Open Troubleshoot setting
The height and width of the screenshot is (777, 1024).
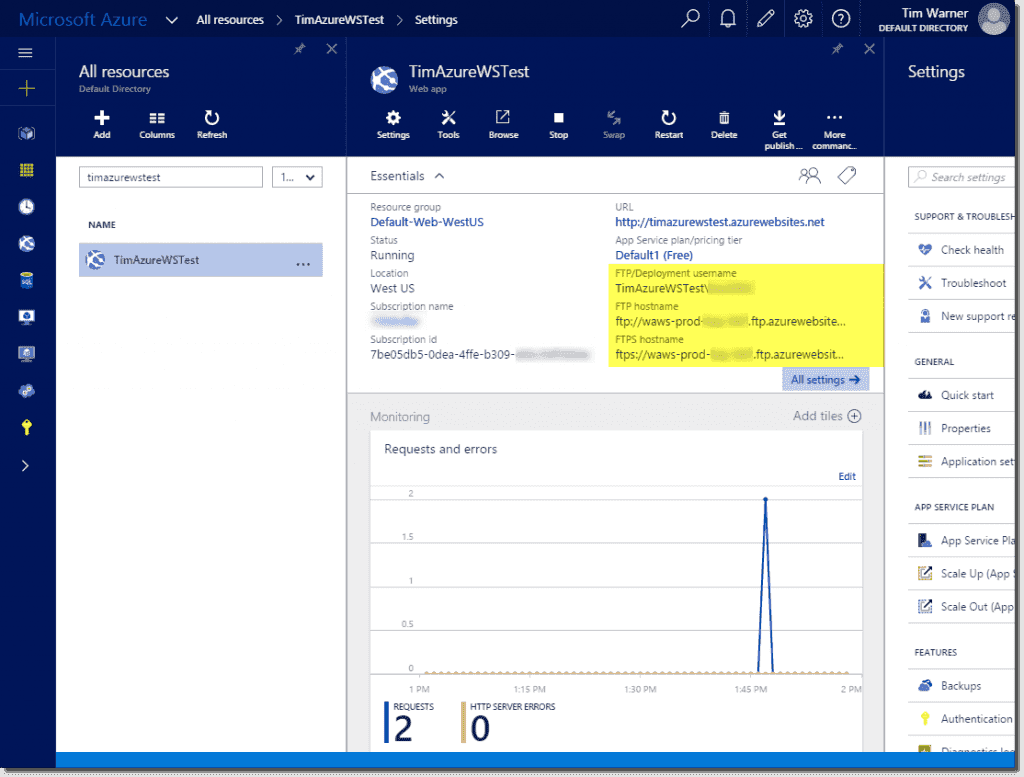pos(961,283)
